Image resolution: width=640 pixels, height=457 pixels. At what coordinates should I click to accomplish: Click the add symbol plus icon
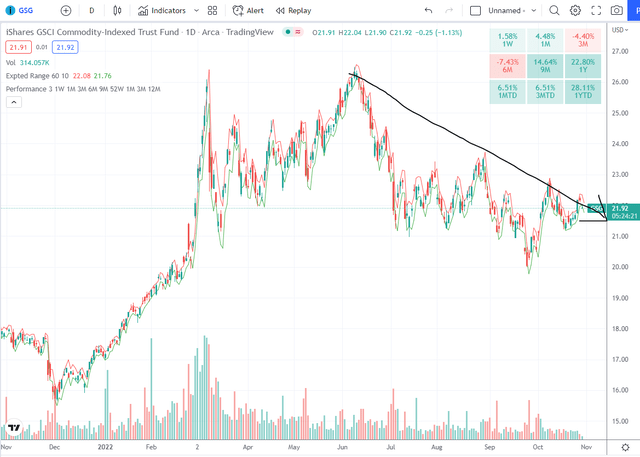(x=66, y=11)
